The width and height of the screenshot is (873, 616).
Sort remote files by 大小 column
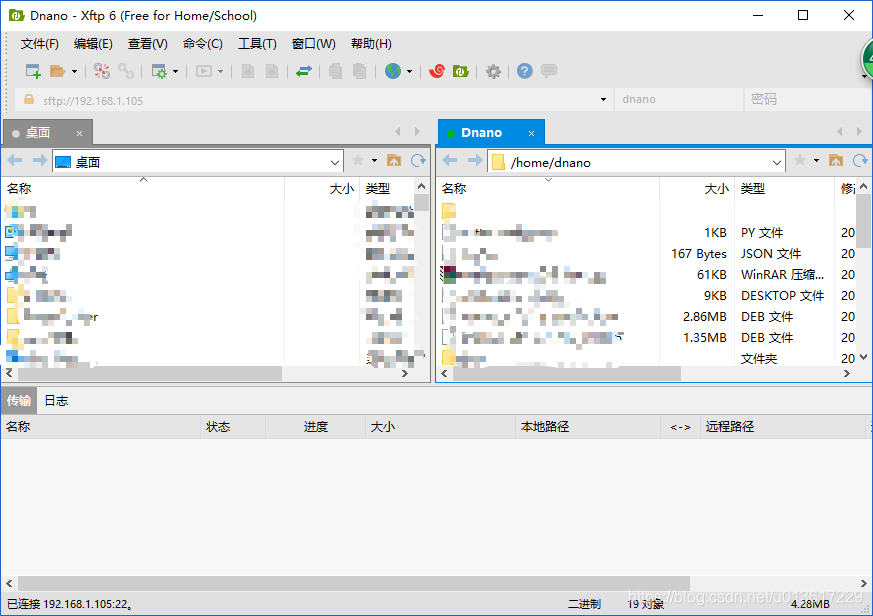(x=697, y=189)
